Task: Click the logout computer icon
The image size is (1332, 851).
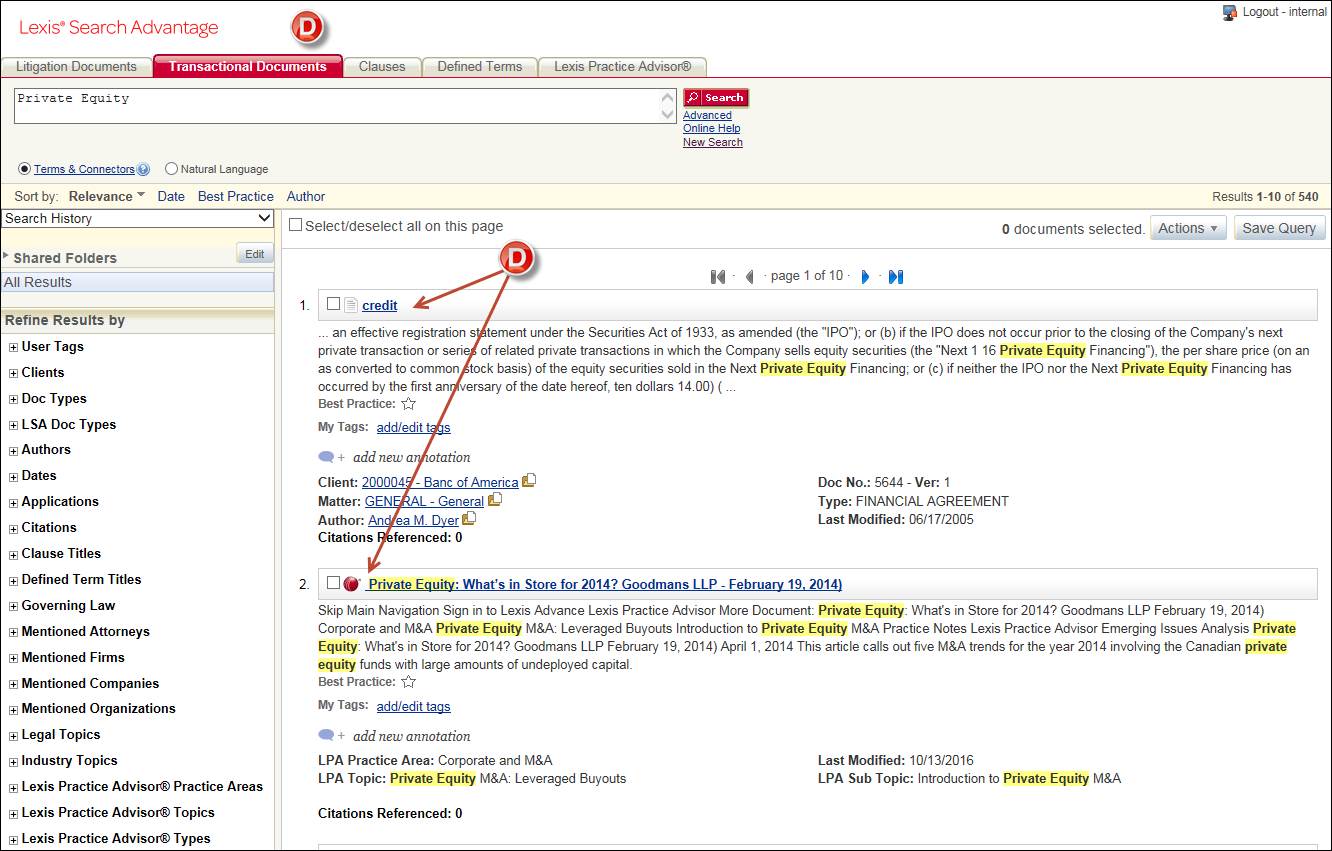Action: (x=1230, y=13)
